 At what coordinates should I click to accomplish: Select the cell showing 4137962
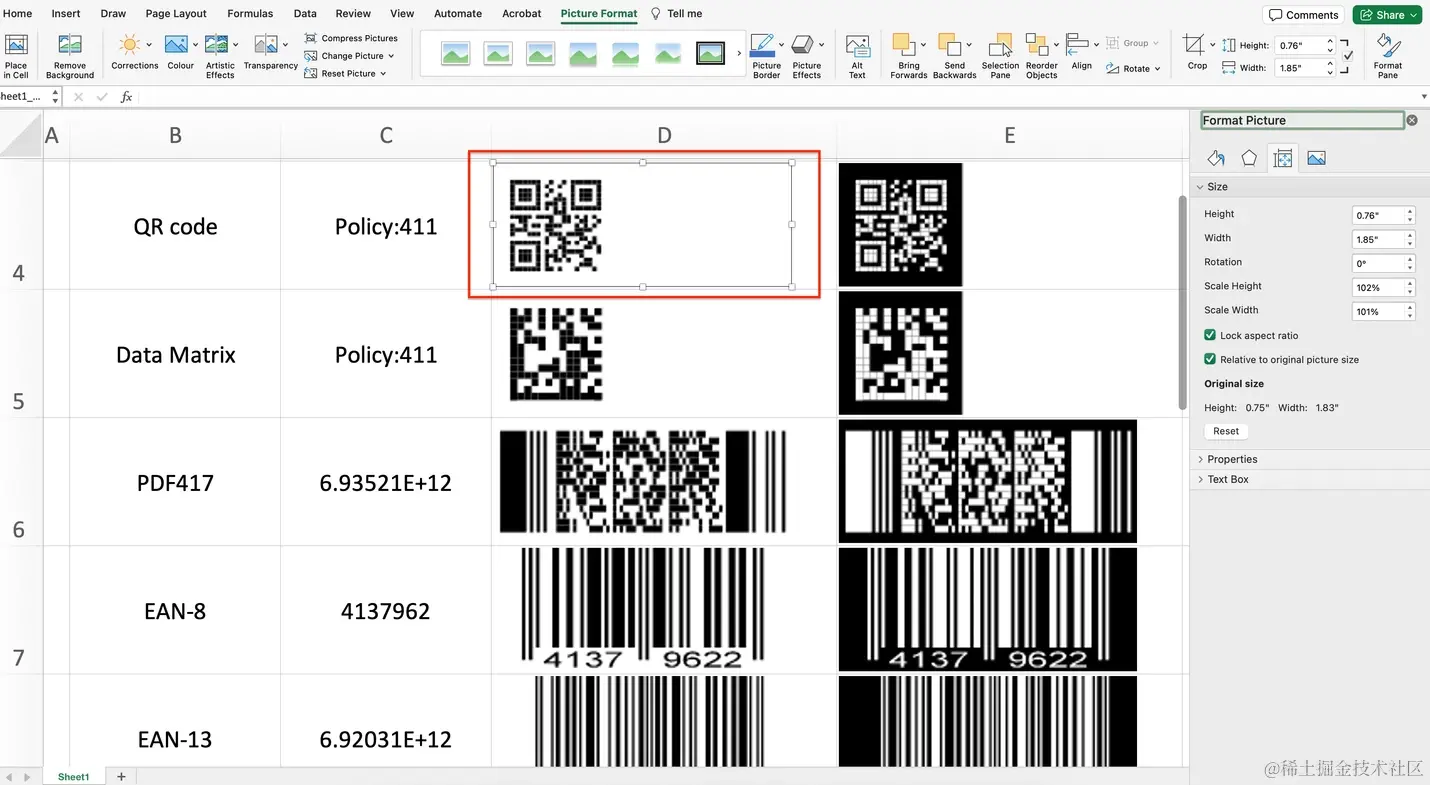coord(386,610)
